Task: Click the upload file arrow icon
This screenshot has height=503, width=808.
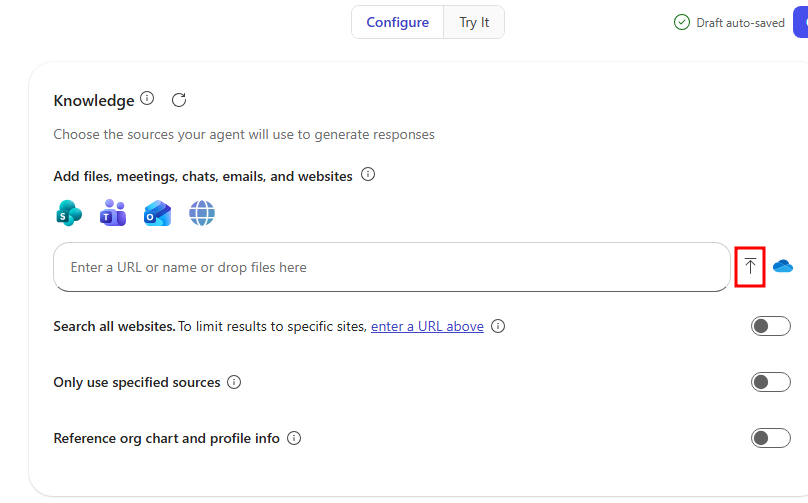Action: pyautogui.click(x=750, y=266)
